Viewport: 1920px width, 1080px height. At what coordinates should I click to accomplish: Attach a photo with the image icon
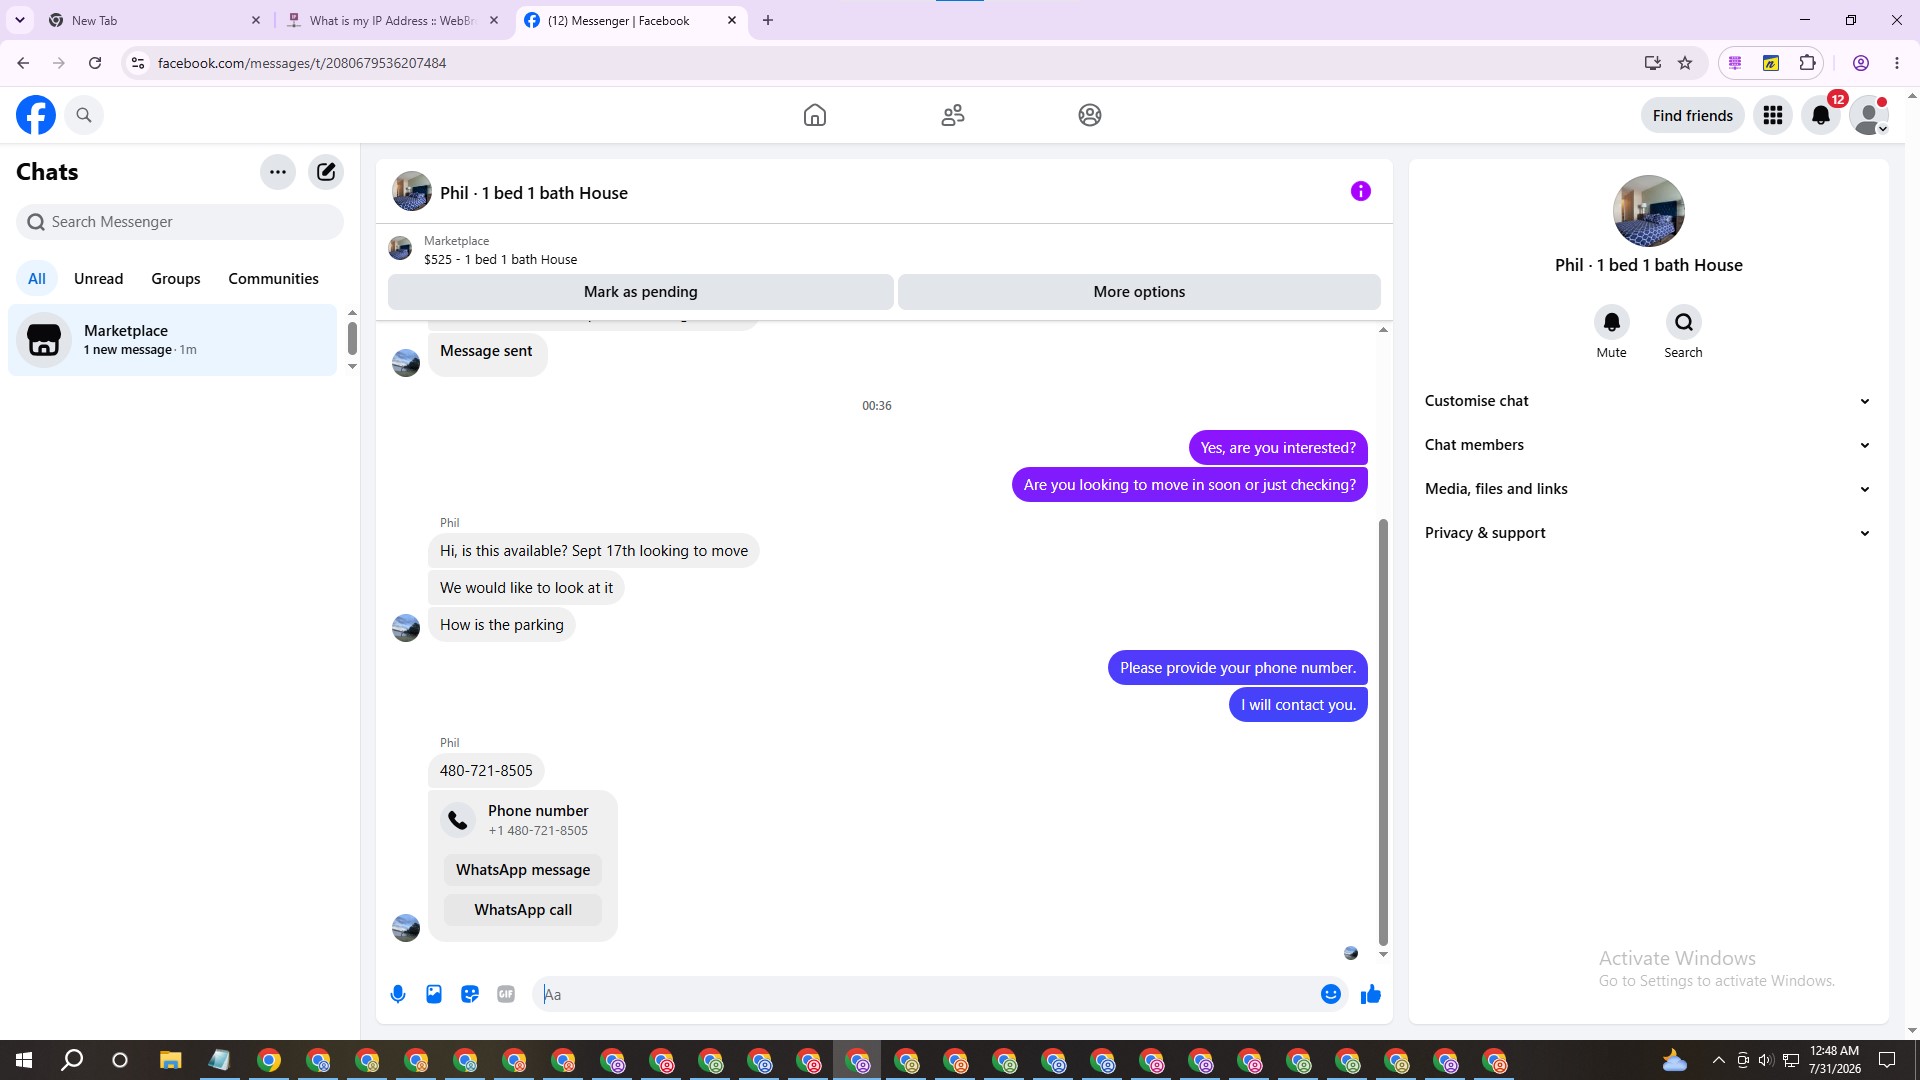434,994
